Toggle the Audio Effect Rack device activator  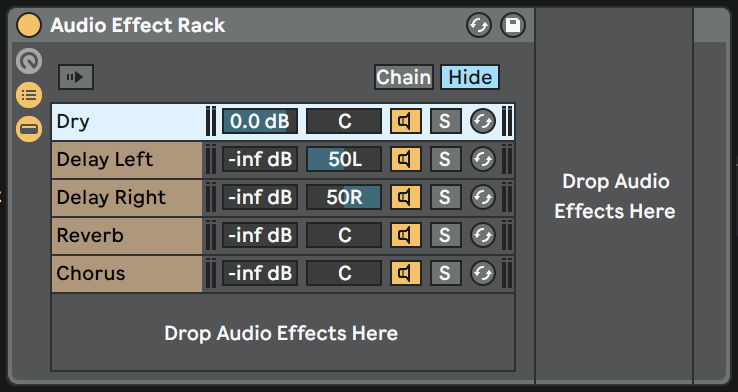(29, 25)
